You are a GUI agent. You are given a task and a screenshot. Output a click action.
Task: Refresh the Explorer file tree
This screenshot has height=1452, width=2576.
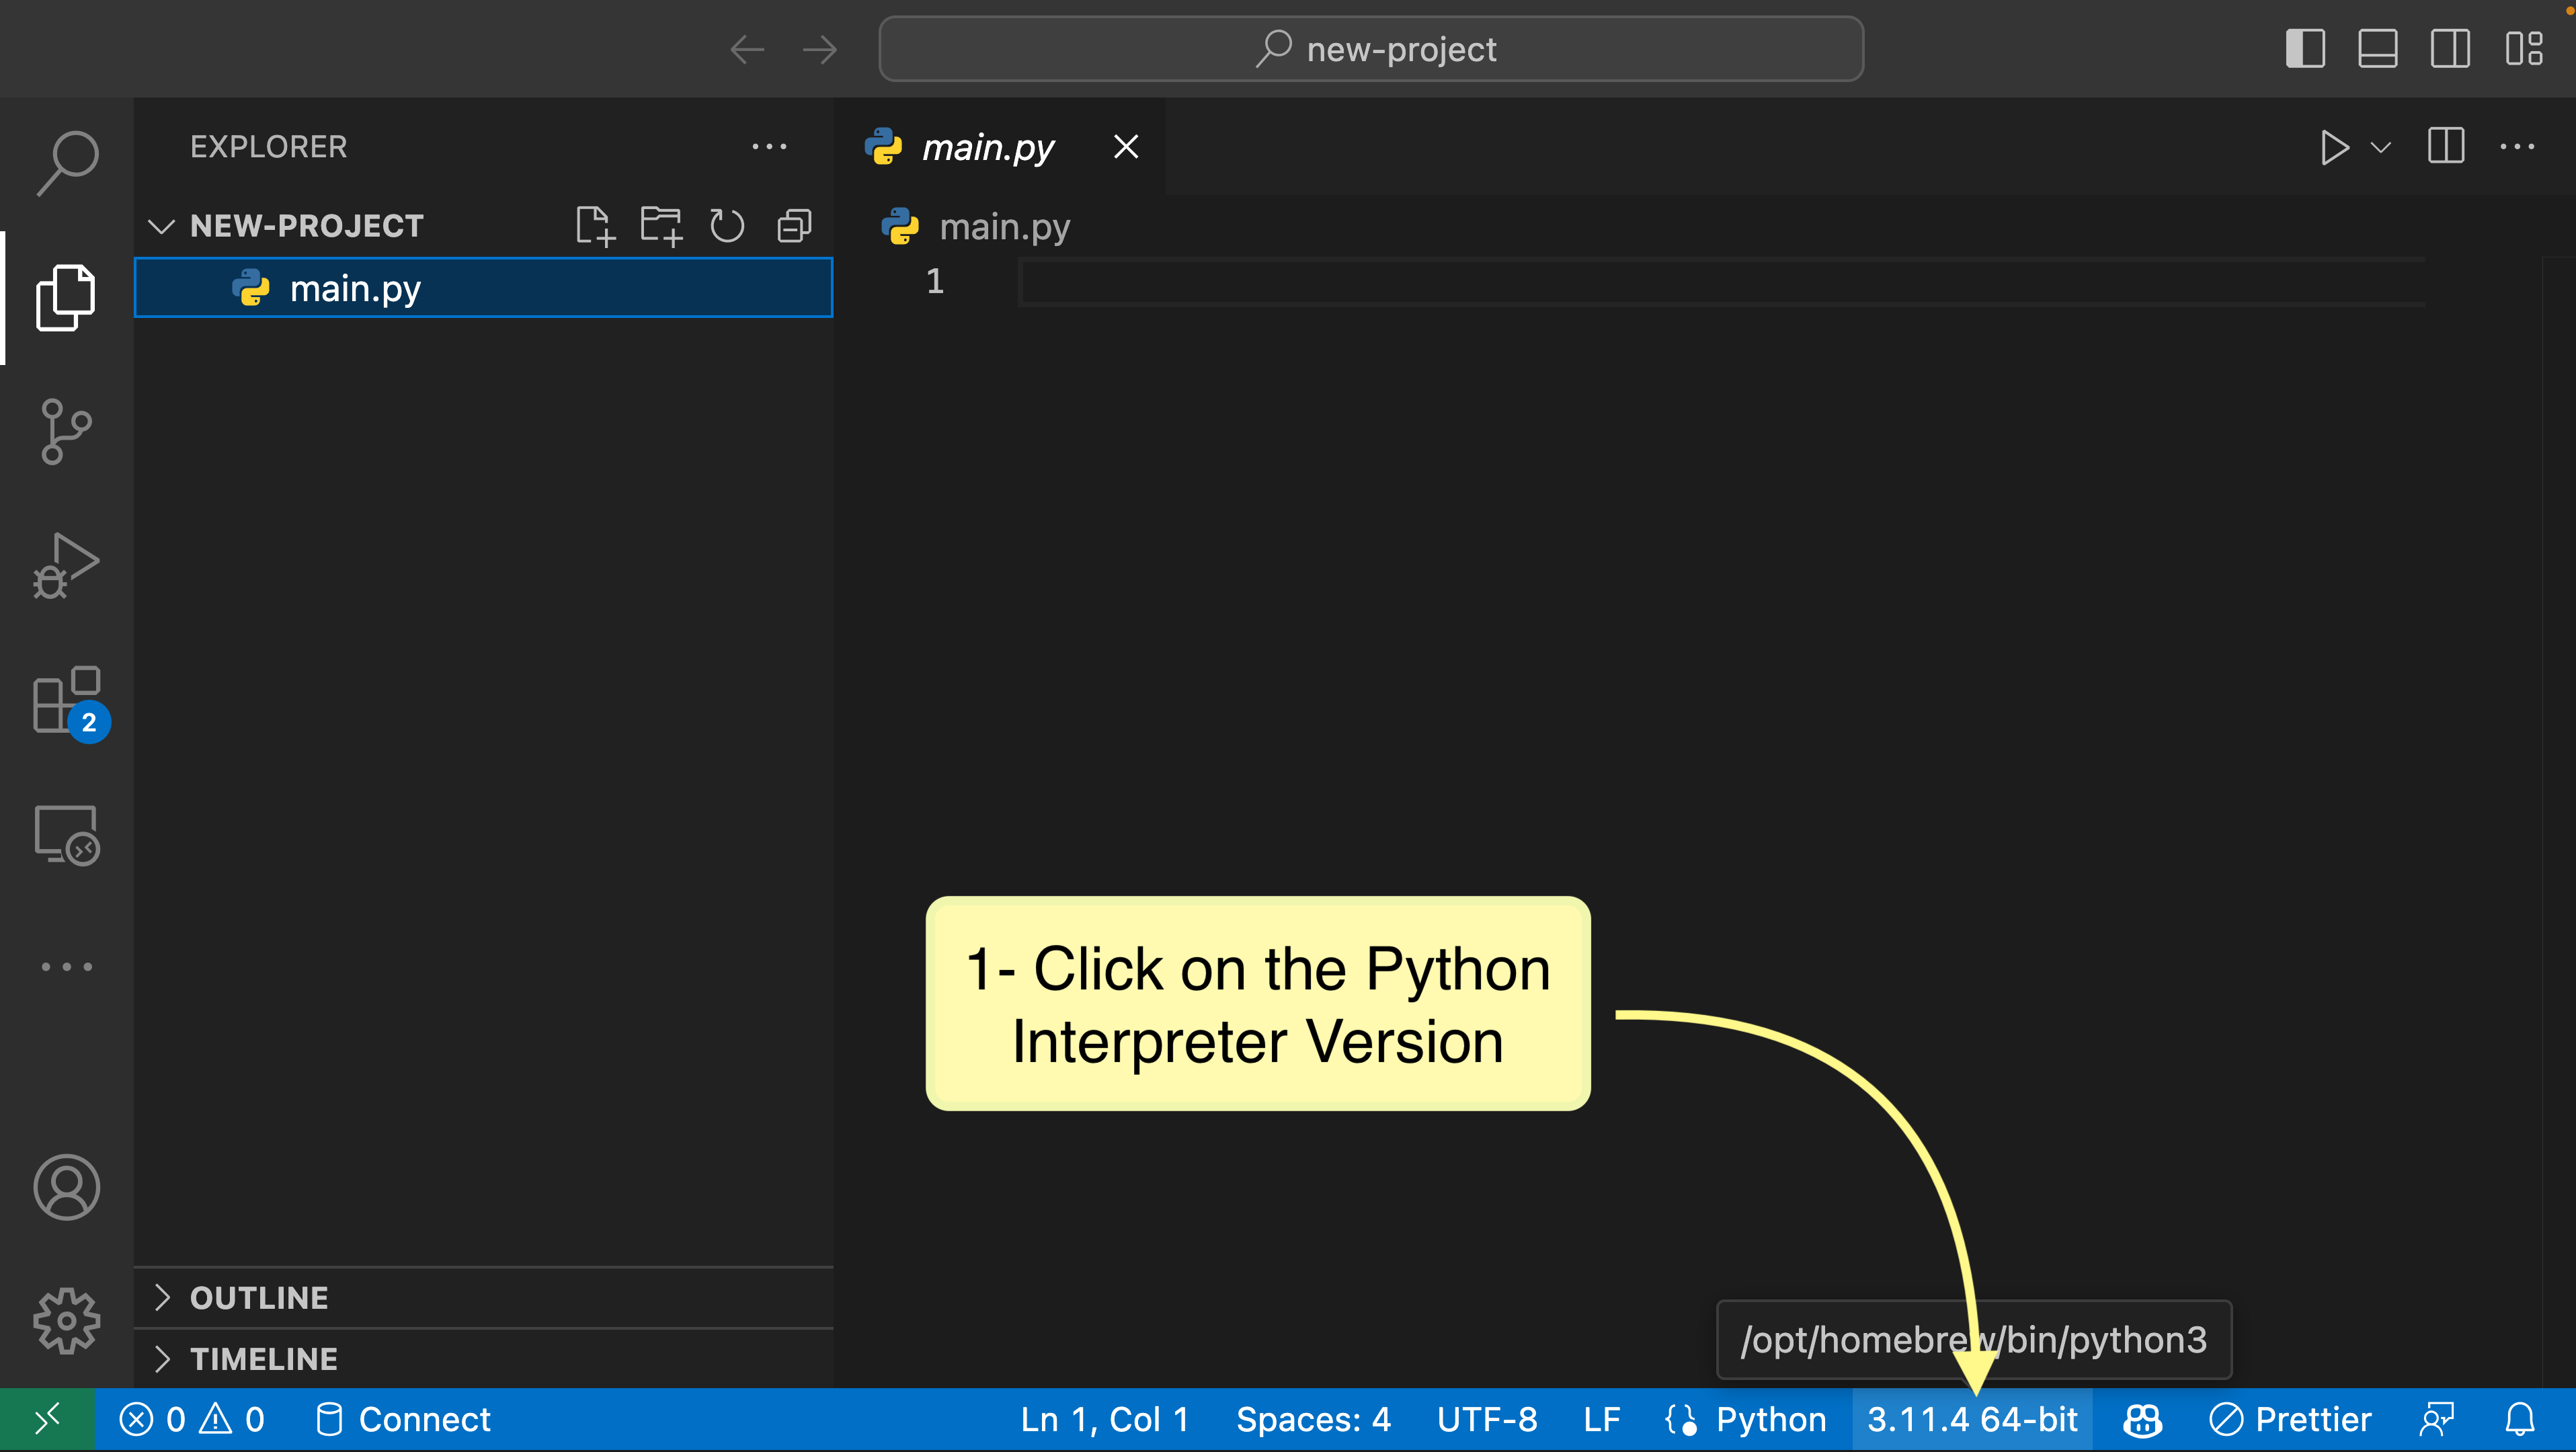(727, 226)
